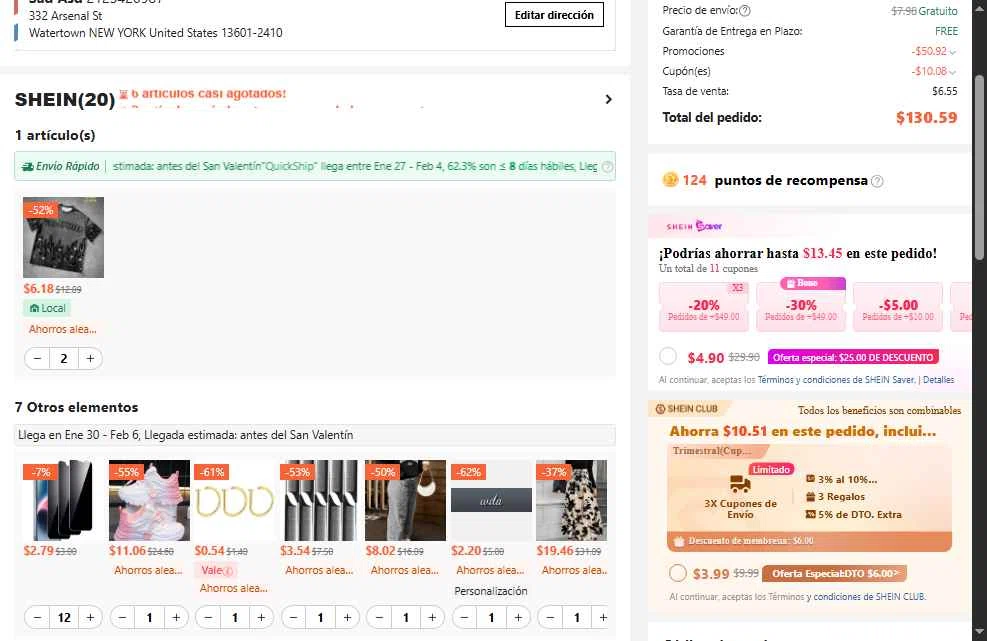Increase quantity of the $2.79 screen protector
This screenshot has width=987, height=641.
[x=90, y=618]
